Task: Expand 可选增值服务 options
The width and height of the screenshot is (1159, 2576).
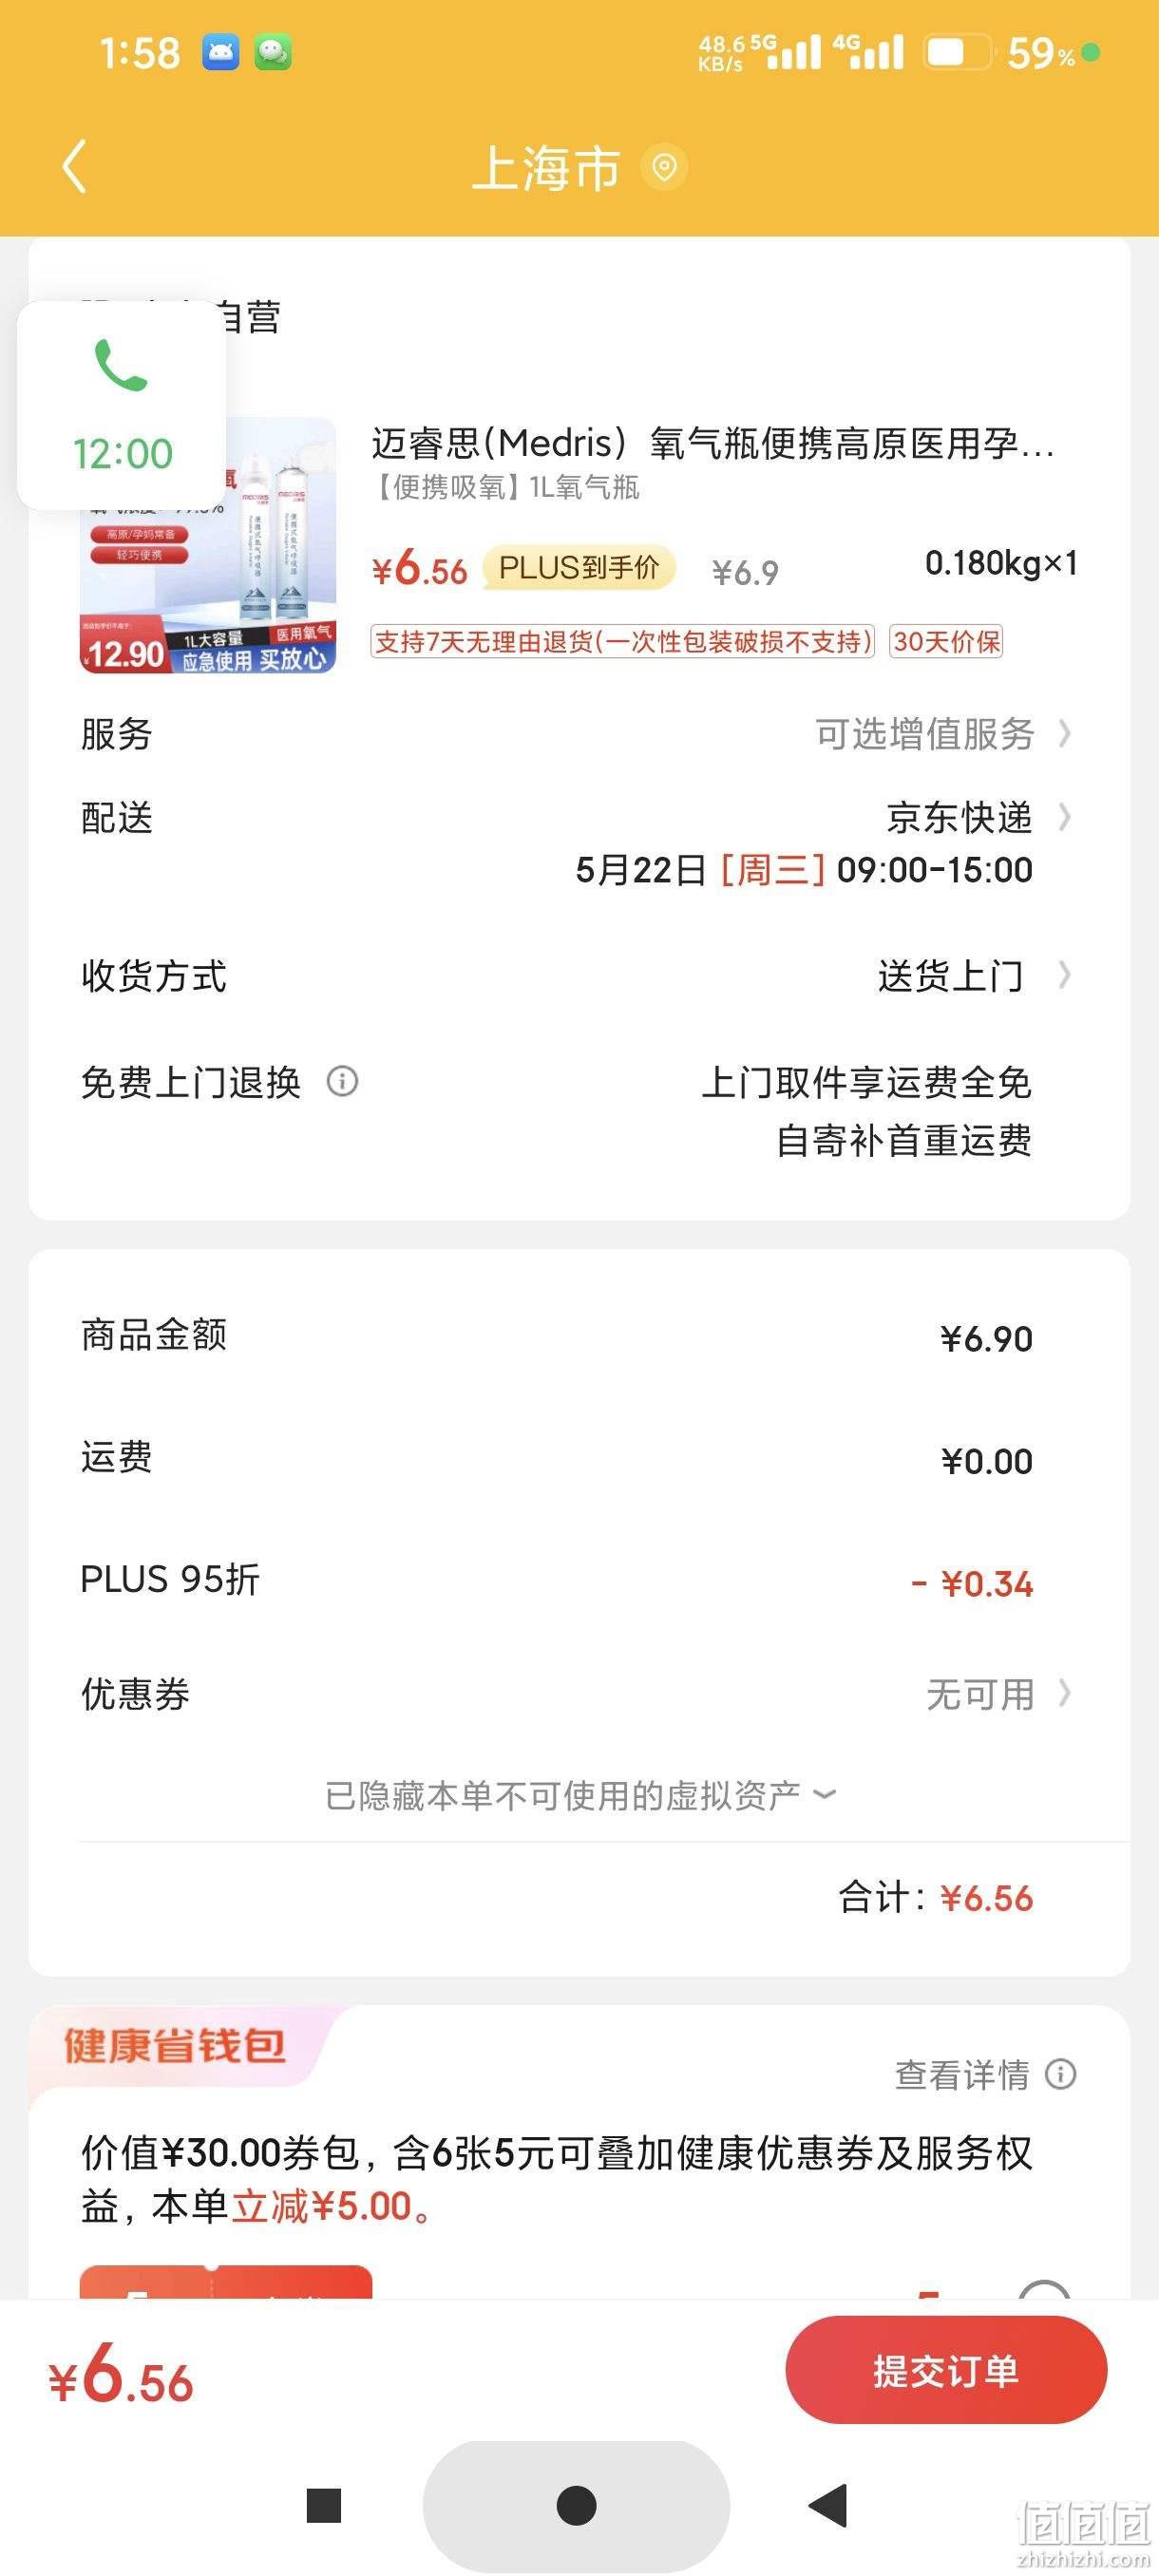Action: [x=943, y=734]
